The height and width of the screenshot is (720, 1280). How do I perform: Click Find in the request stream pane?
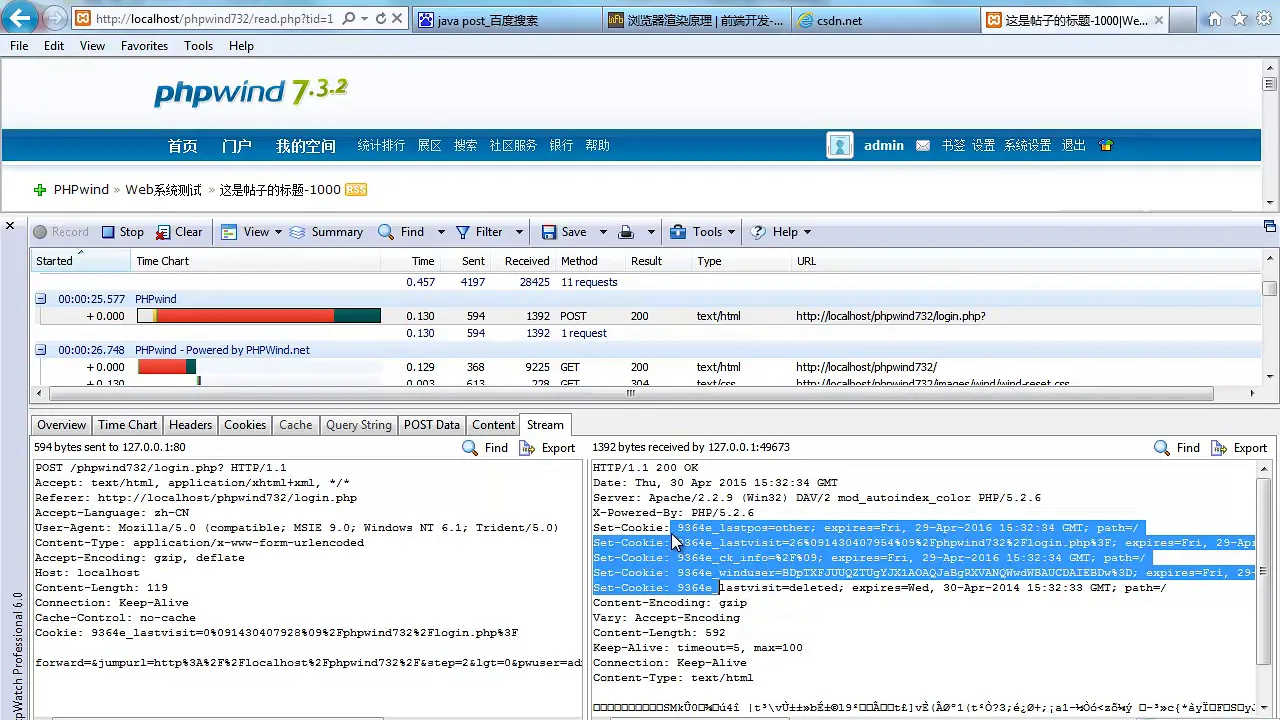[x=485, y=448]
